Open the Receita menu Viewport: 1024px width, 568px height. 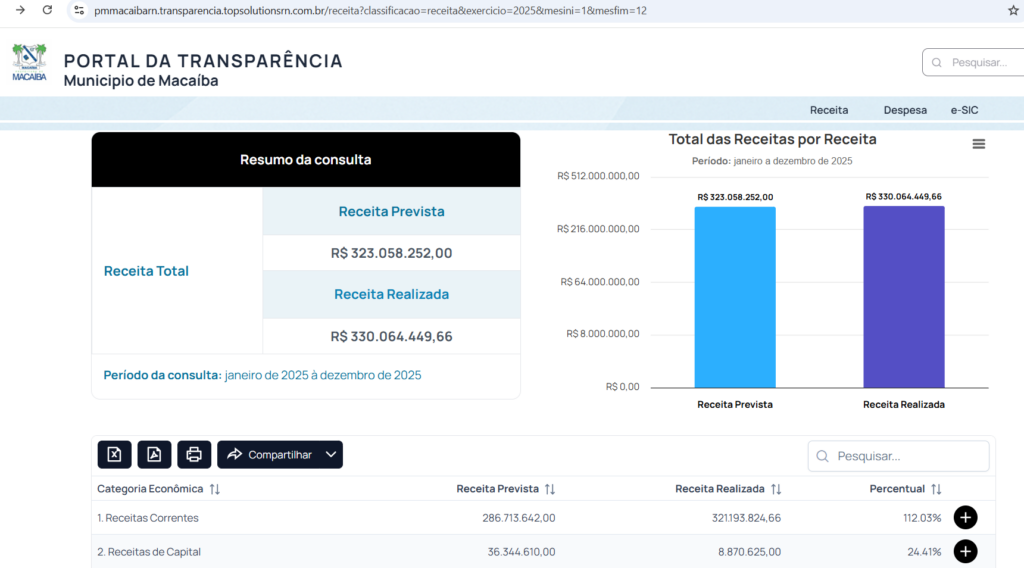(828, 110)
